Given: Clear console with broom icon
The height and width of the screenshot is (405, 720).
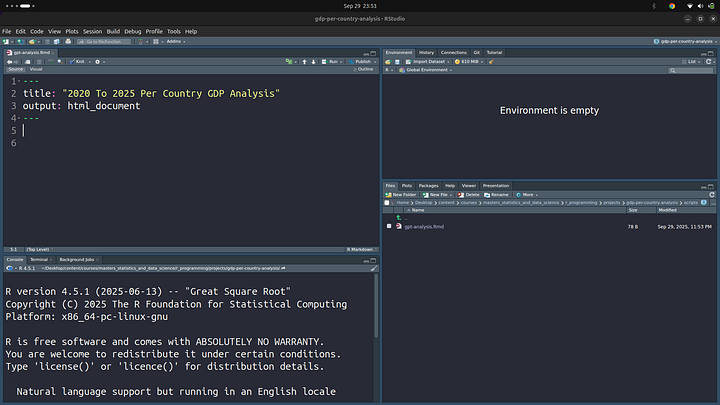Looking at the screenshot, I should click(374, 268).
